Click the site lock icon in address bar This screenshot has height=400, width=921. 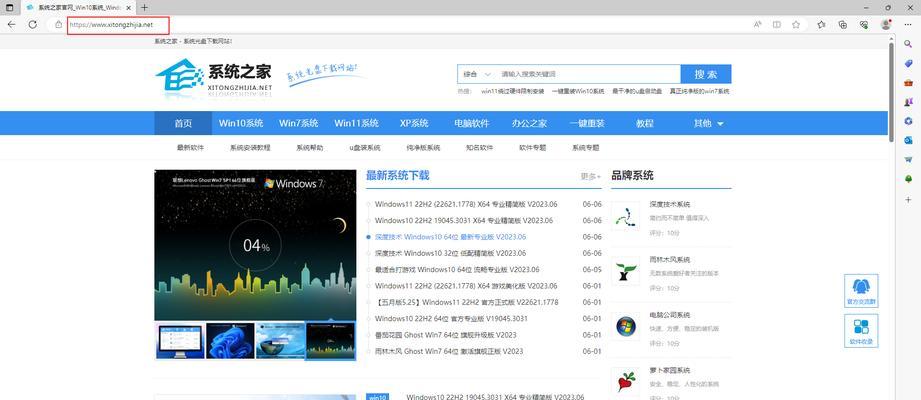(x=58, y=25)
